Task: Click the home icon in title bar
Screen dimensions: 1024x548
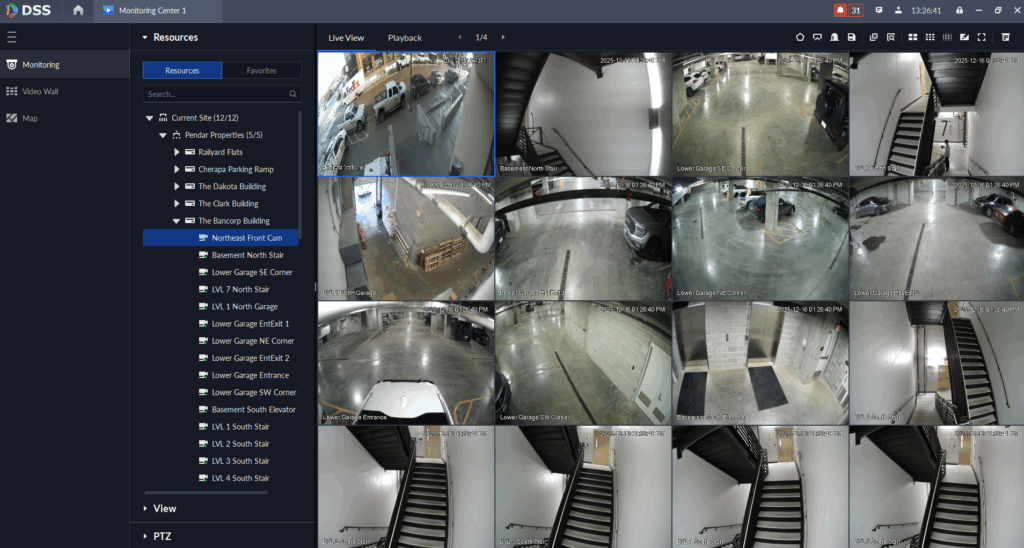Action: 78,10
